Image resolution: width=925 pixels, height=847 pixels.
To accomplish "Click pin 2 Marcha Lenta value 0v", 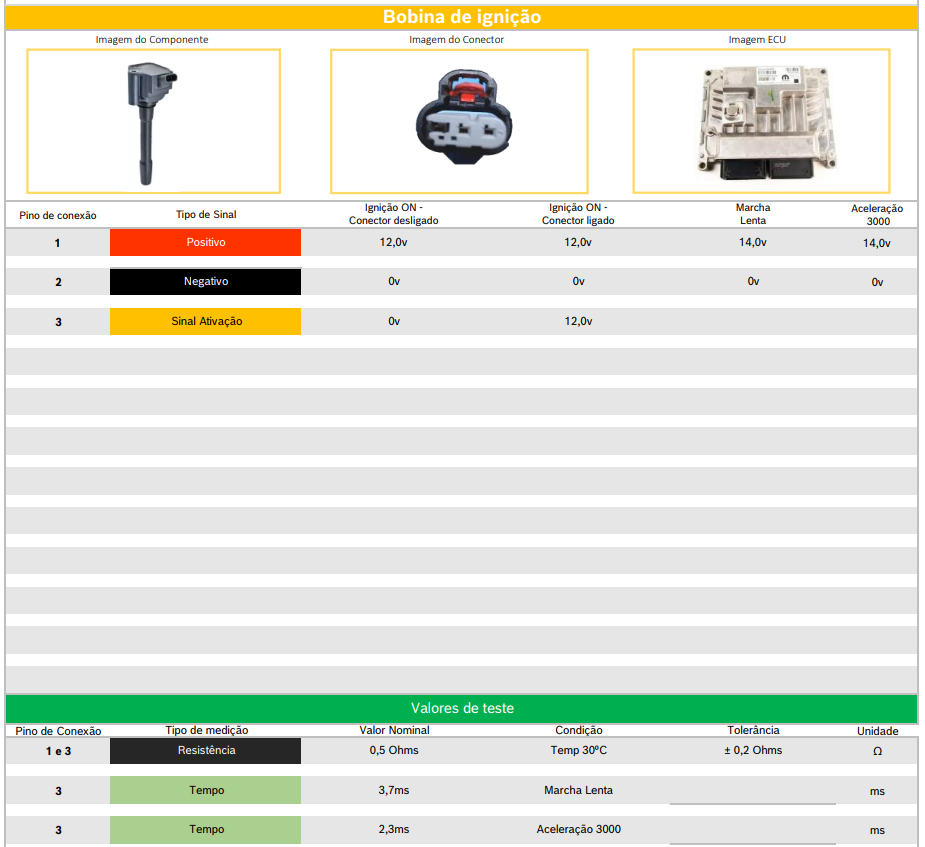I will (753, 281).
